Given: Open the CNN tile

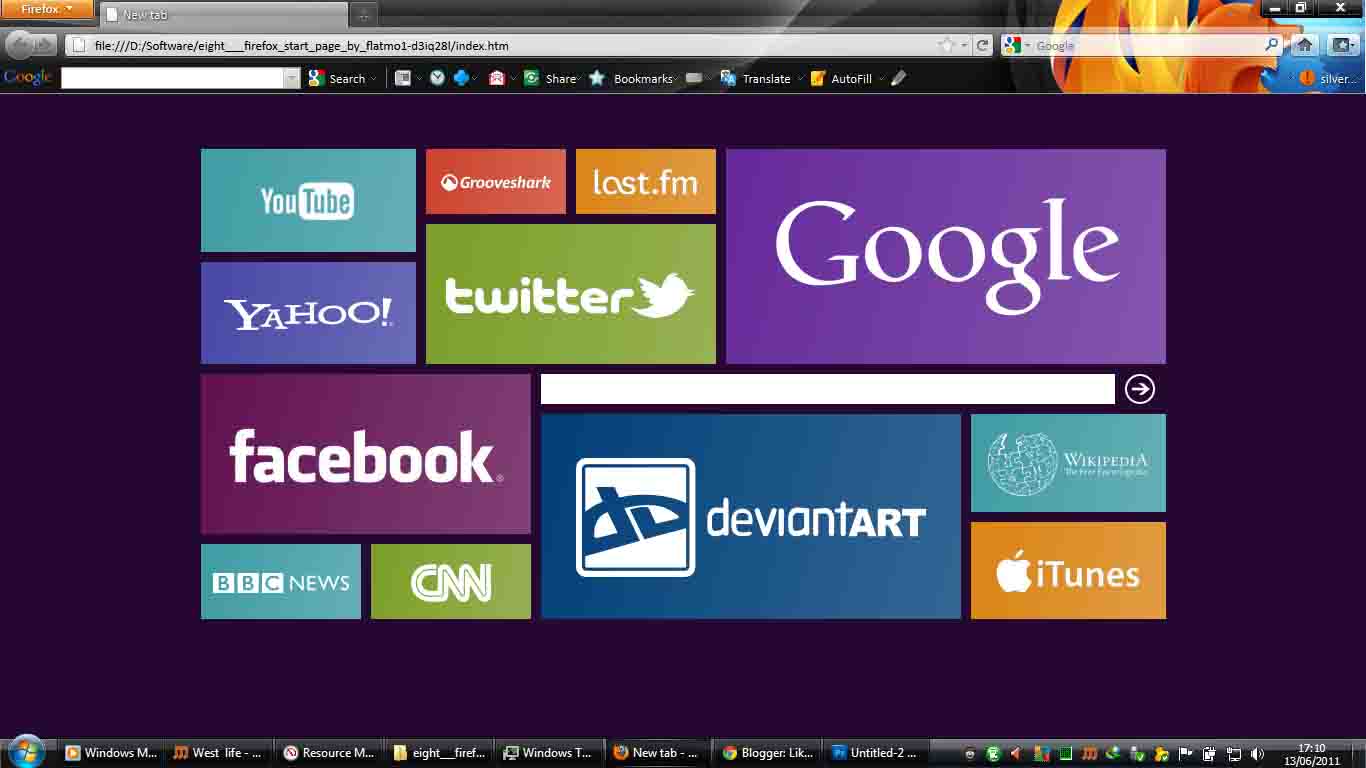Looking at the screenshot, I should point(451,581).
